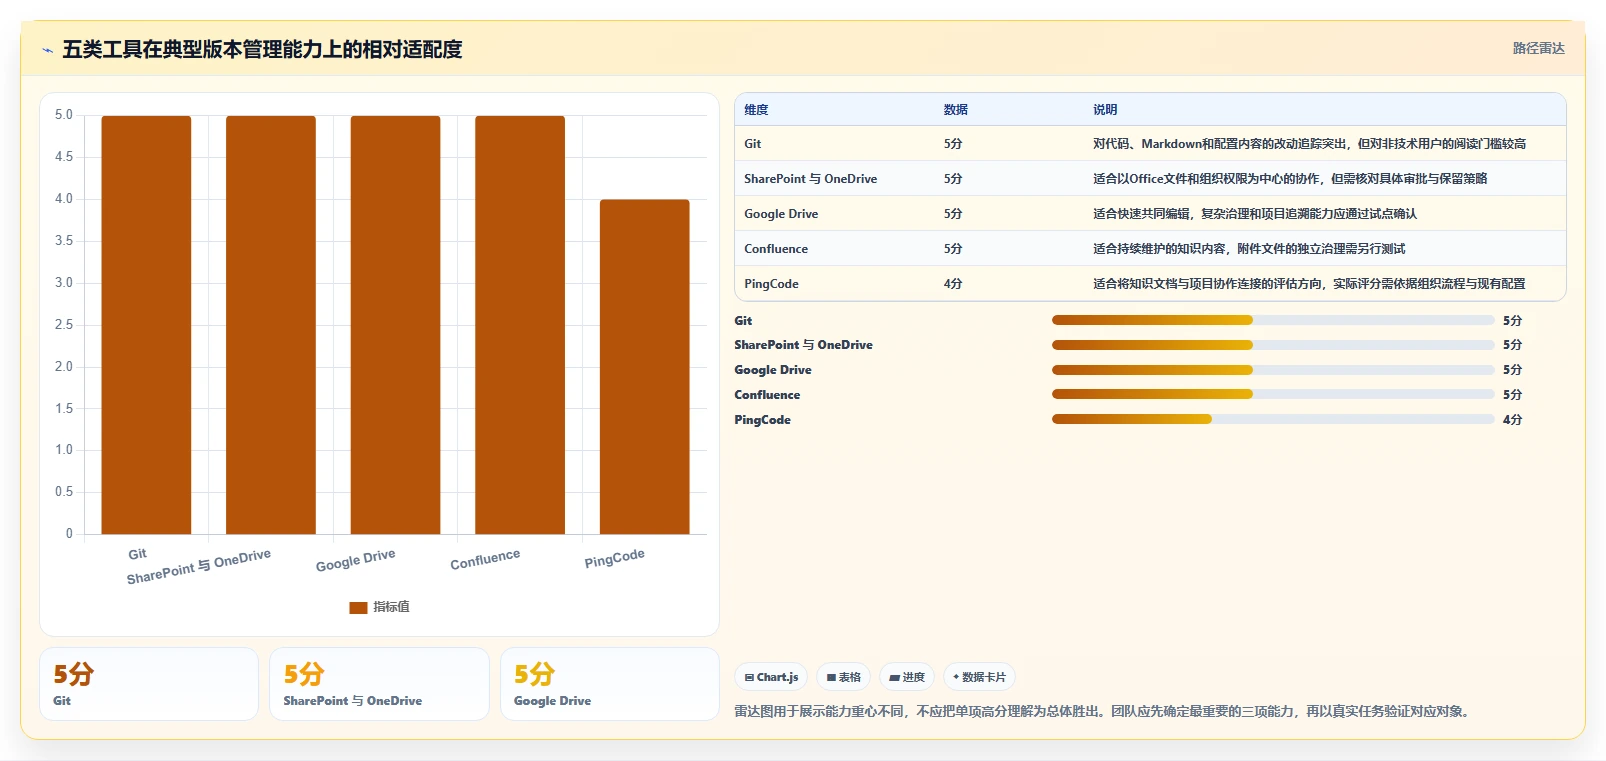Select the Confluence table cell
Viewport: 1606px width, 761px height.
point(776,249)
